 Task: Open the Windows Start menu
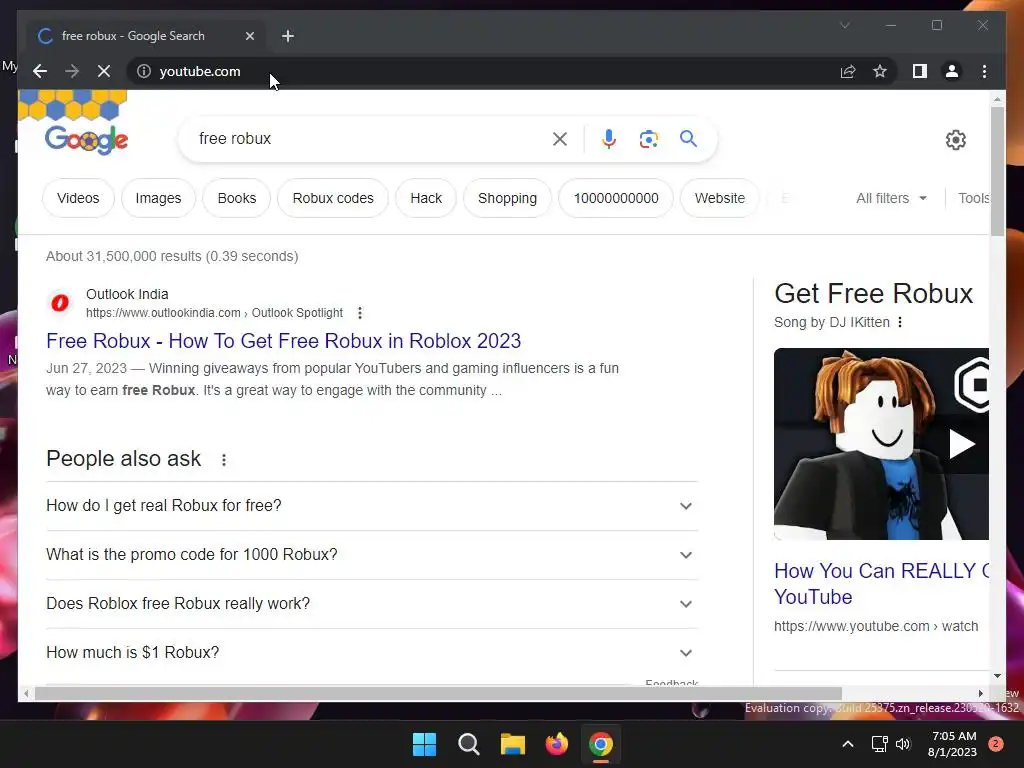pyautogui.click(x=424, y=744)
